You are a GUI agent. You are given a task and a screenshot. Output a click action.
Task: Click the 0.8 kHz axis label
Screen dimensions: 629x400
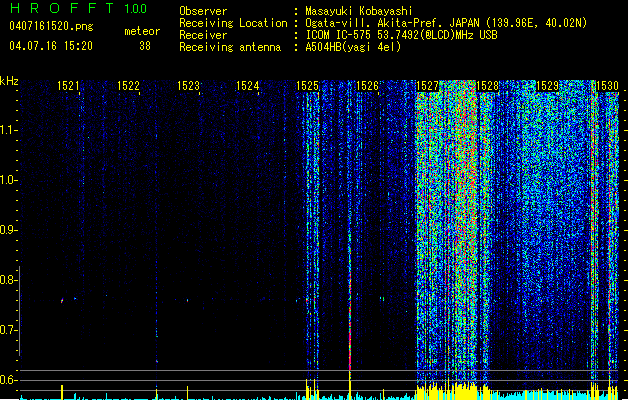[8, 280]
